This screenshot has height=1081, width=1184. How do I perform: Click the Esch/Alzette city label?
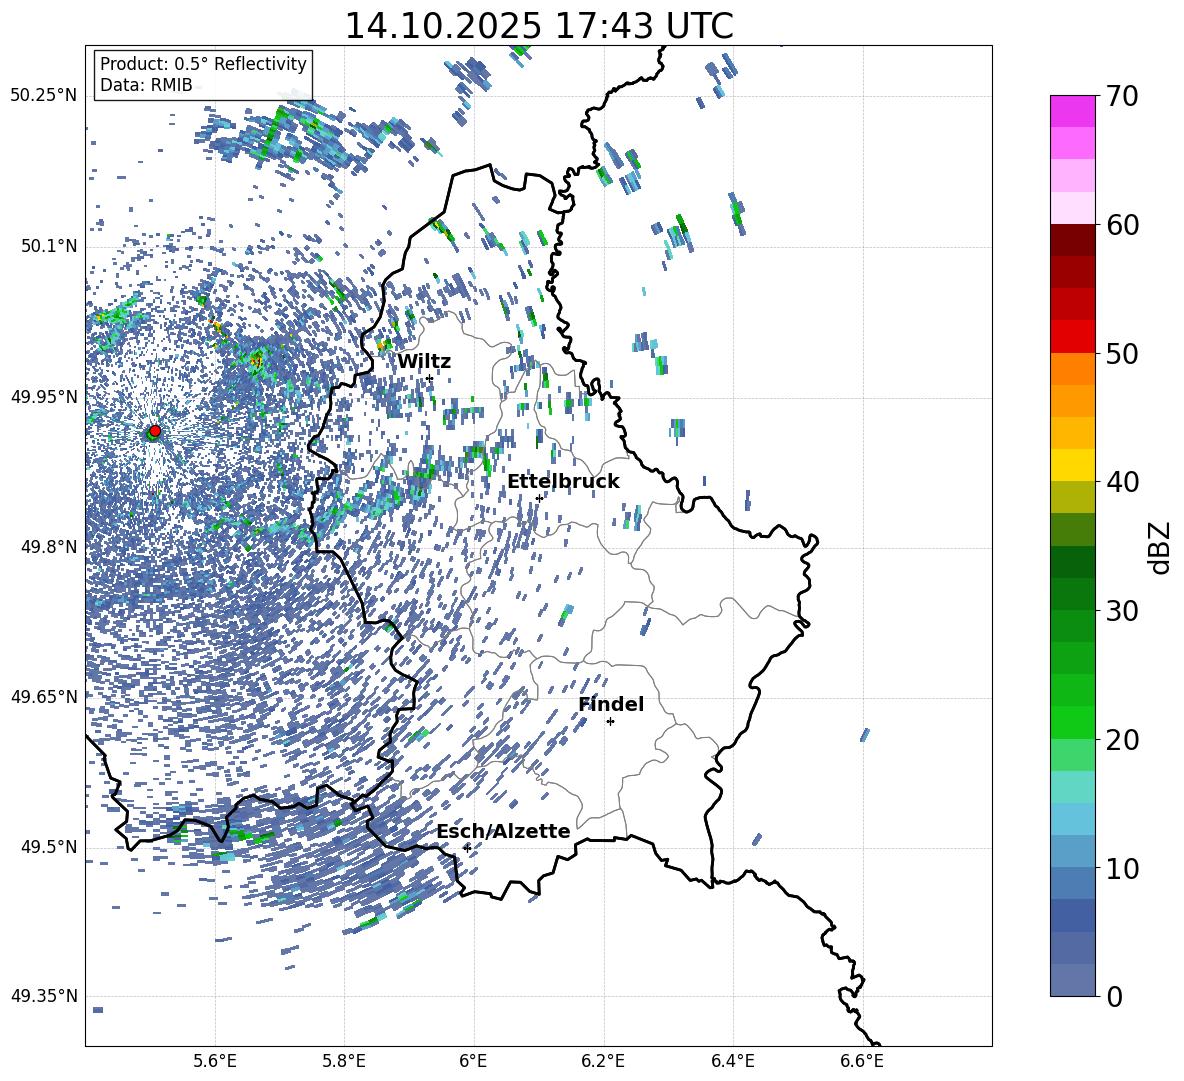(503, 831)
